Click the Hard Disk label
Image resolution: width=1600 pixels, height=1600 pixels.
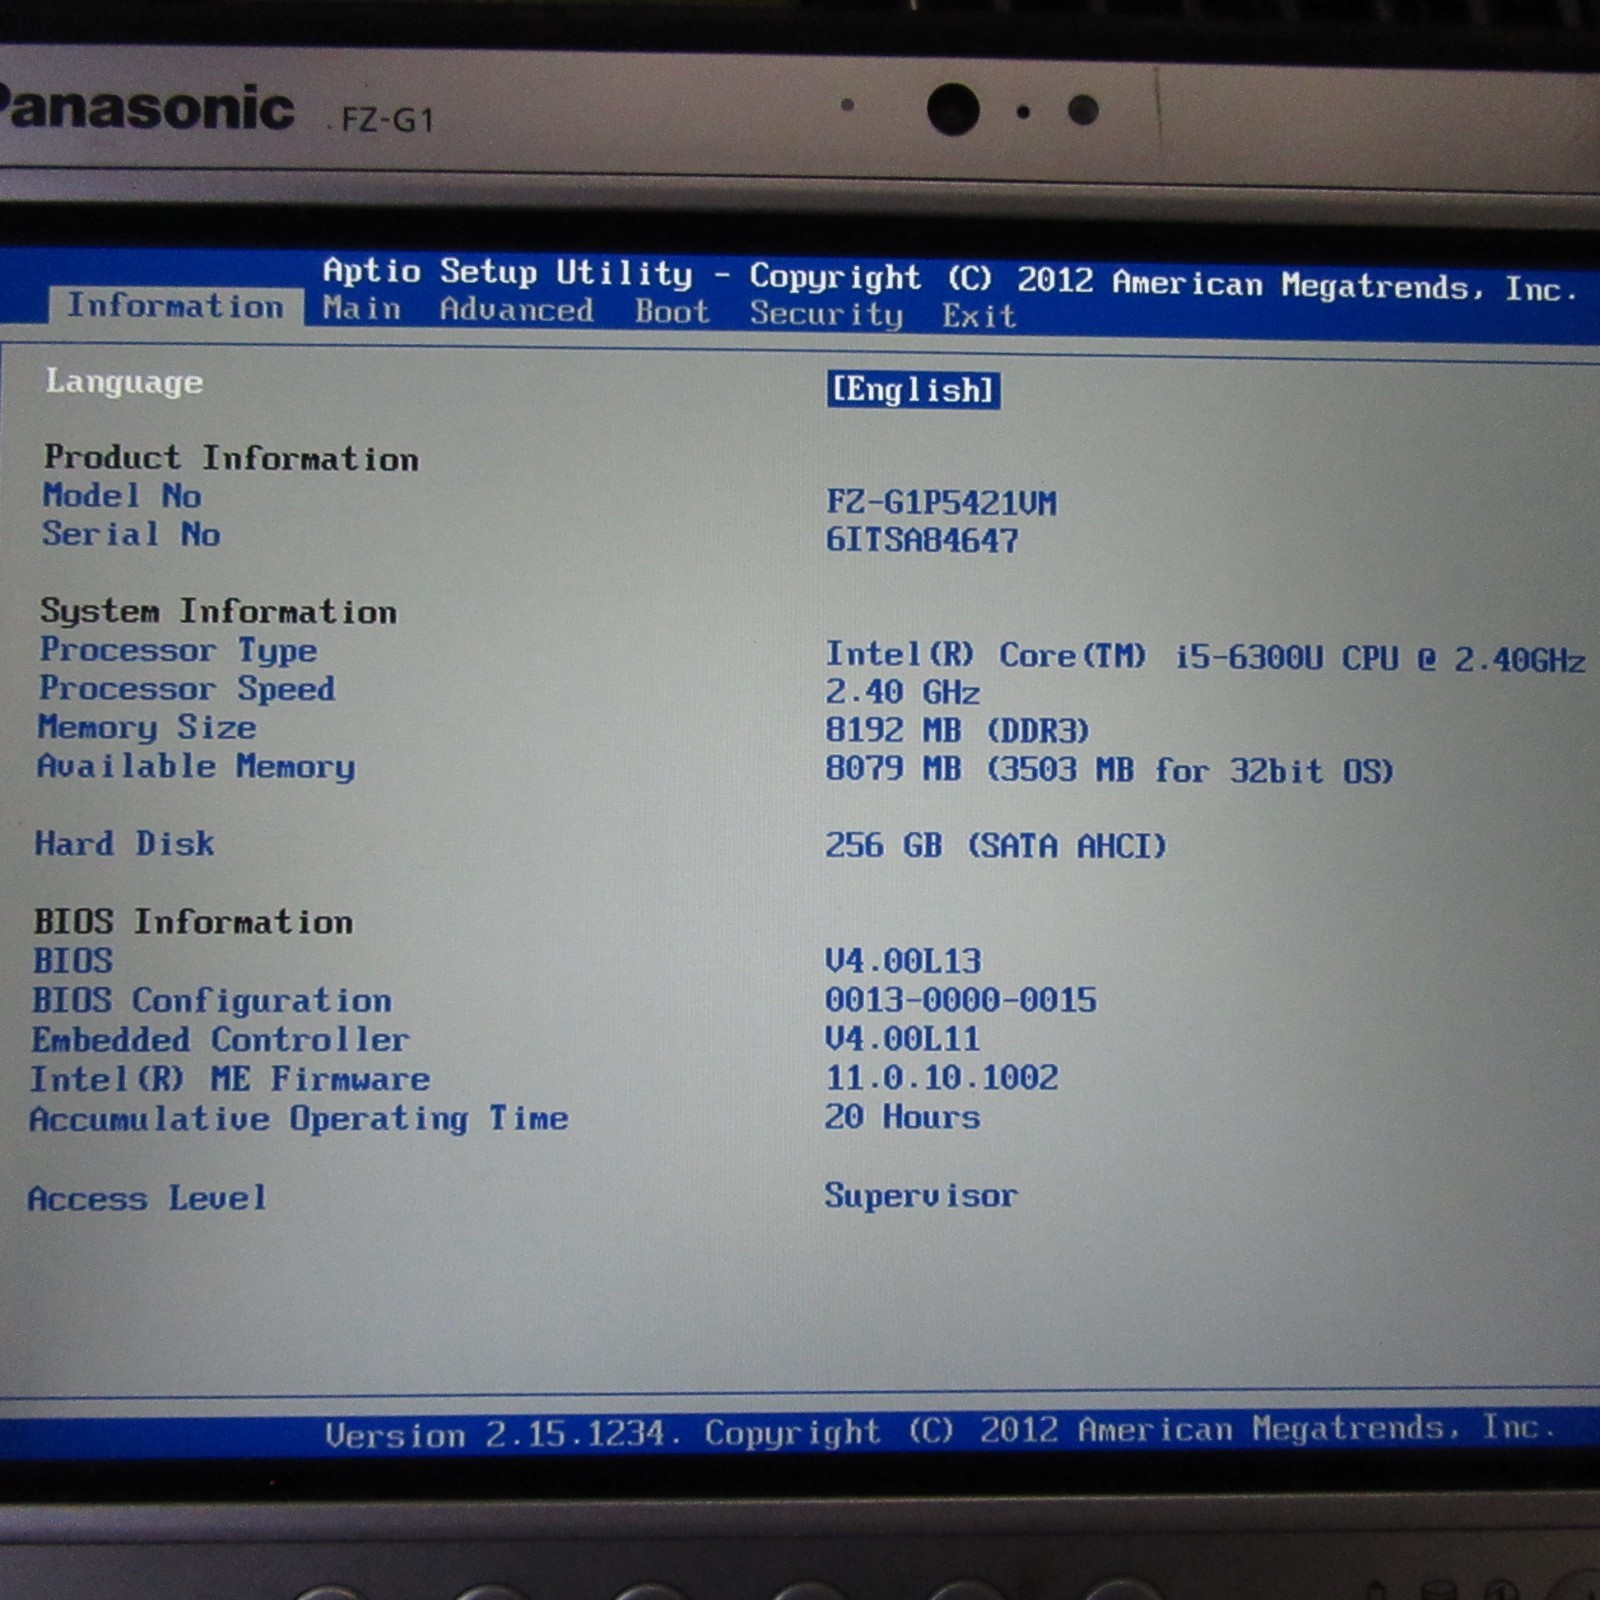click(x=124, y=844)
